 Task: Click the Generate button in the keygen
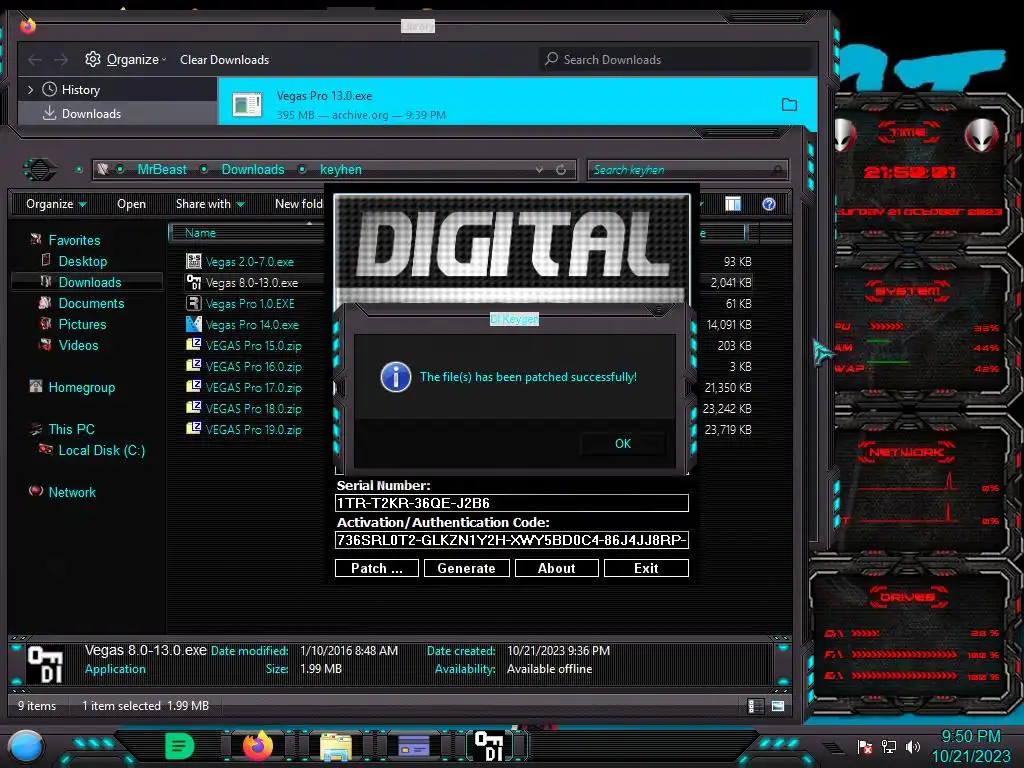click(466, 568)
